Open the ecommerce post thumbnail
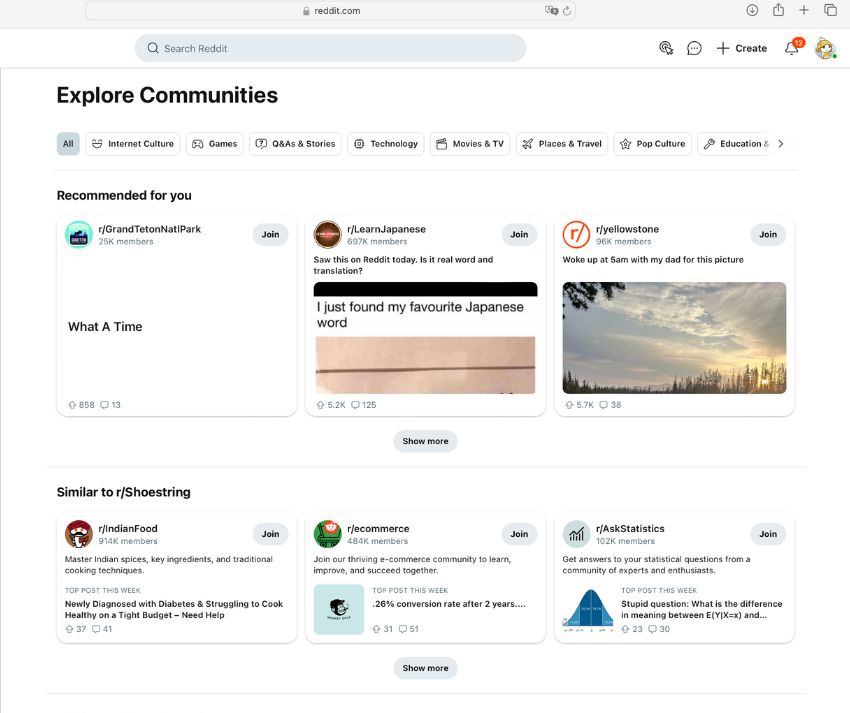The width and height of the screenshot is (850, 713). click(x=339, y=609)
